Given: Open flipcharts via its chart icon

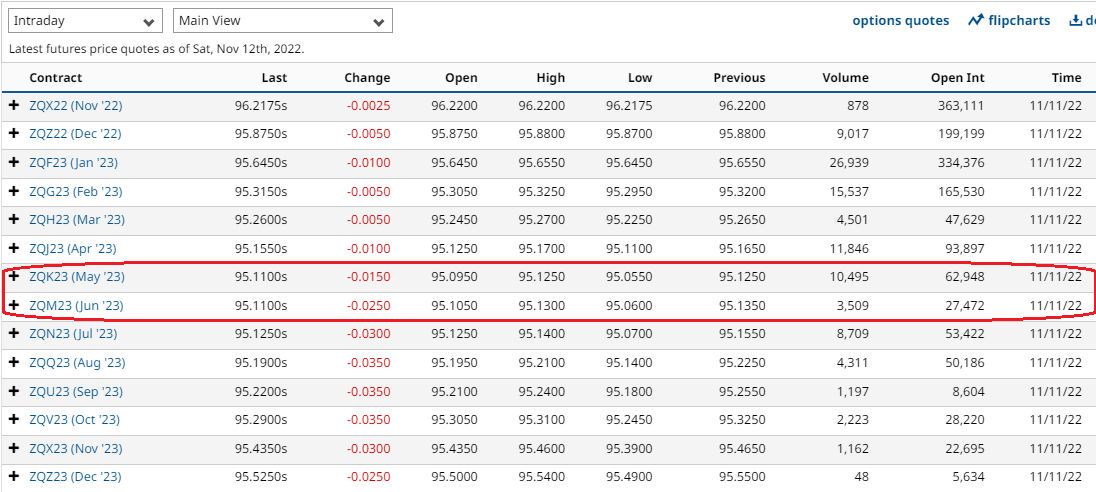Looking at the screenshot, I should (976, 21).
